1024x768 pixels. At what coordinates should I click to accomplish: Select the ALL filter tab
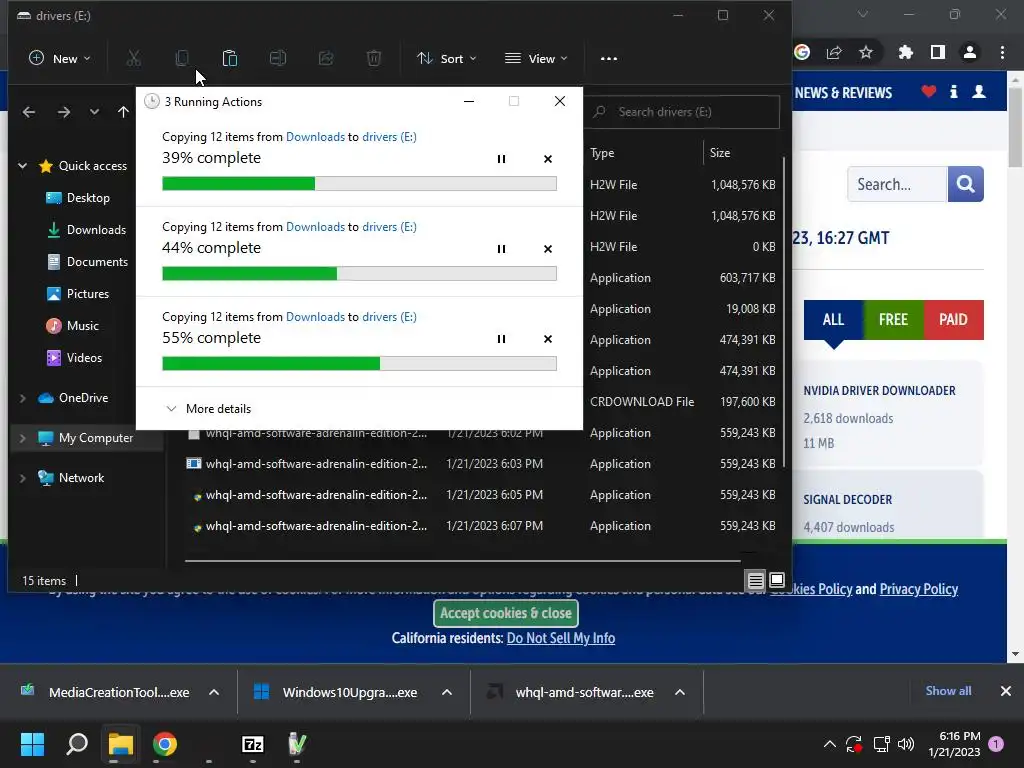(x=833, y=320)
